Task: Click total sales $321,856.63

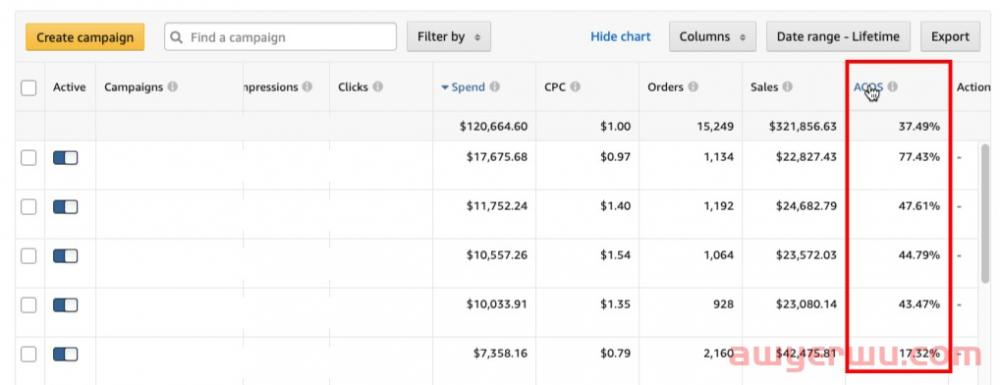Action: (x=802, y=126)
